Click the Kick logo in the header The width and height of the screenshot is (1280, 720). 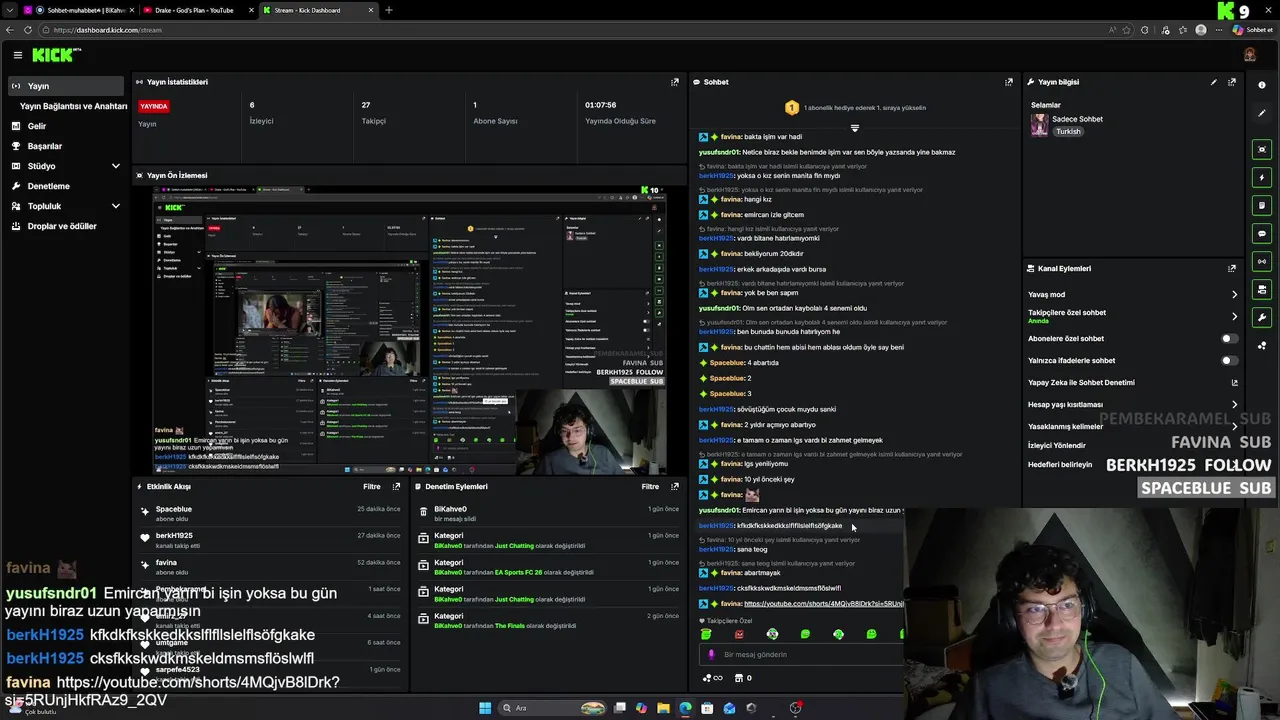click(54, 55)
